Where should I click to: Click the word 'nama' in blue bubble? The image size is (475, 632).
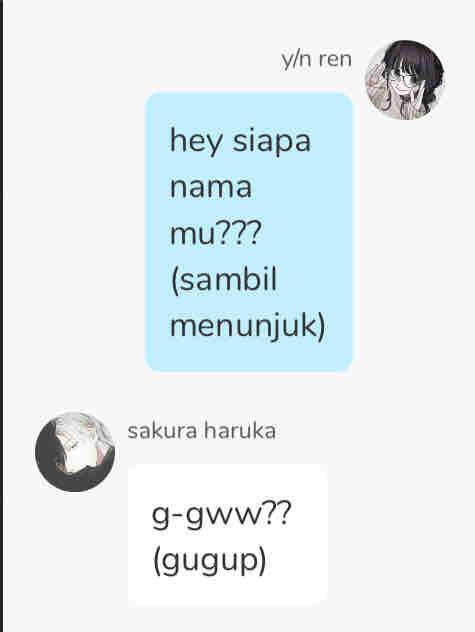click(211, 187)
